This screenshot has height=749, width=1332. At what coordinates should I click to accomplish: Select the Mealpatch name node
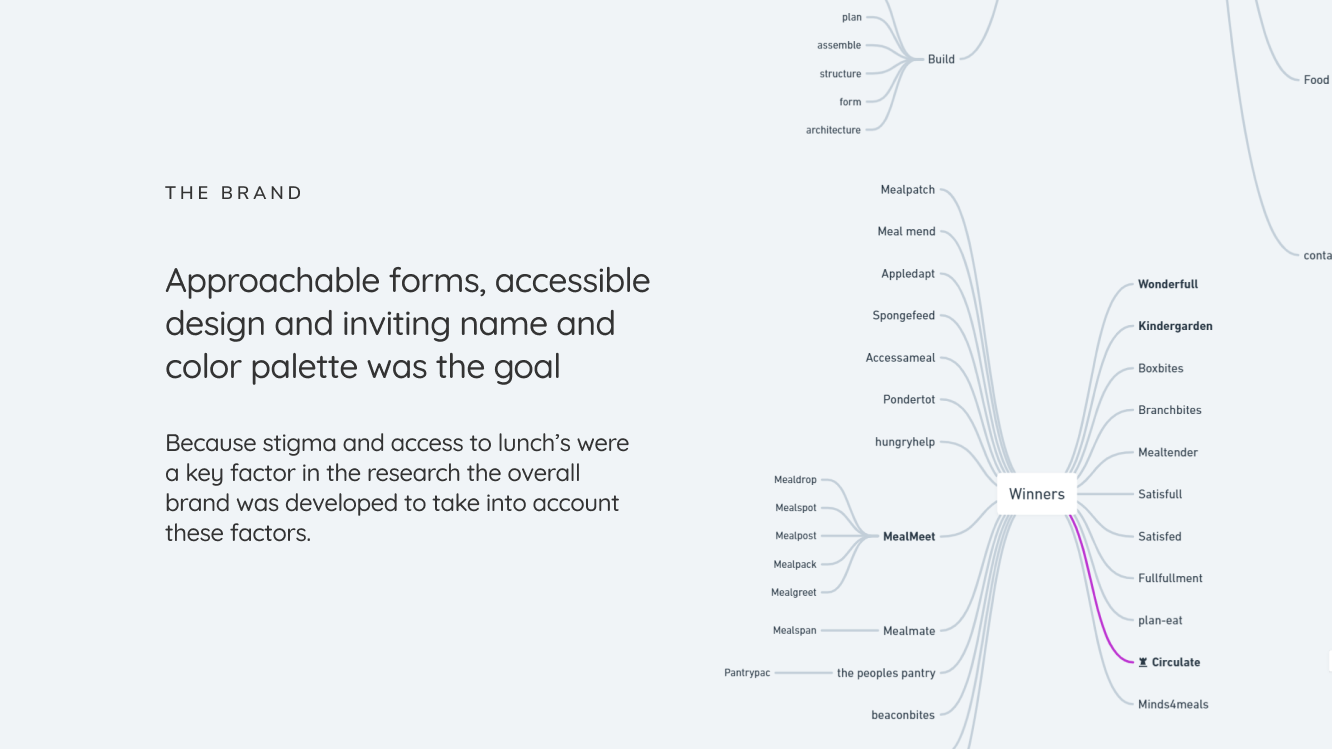click(x=908, y=190)
